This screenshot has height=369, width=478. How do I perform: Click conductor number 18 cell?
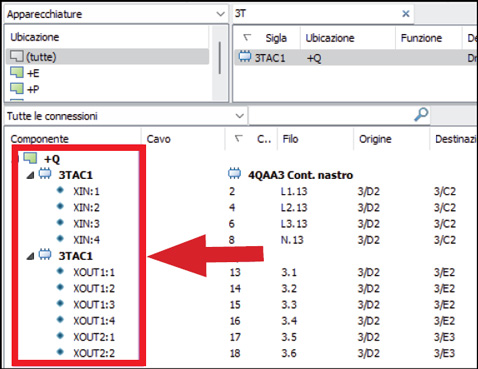click(235, 353)
